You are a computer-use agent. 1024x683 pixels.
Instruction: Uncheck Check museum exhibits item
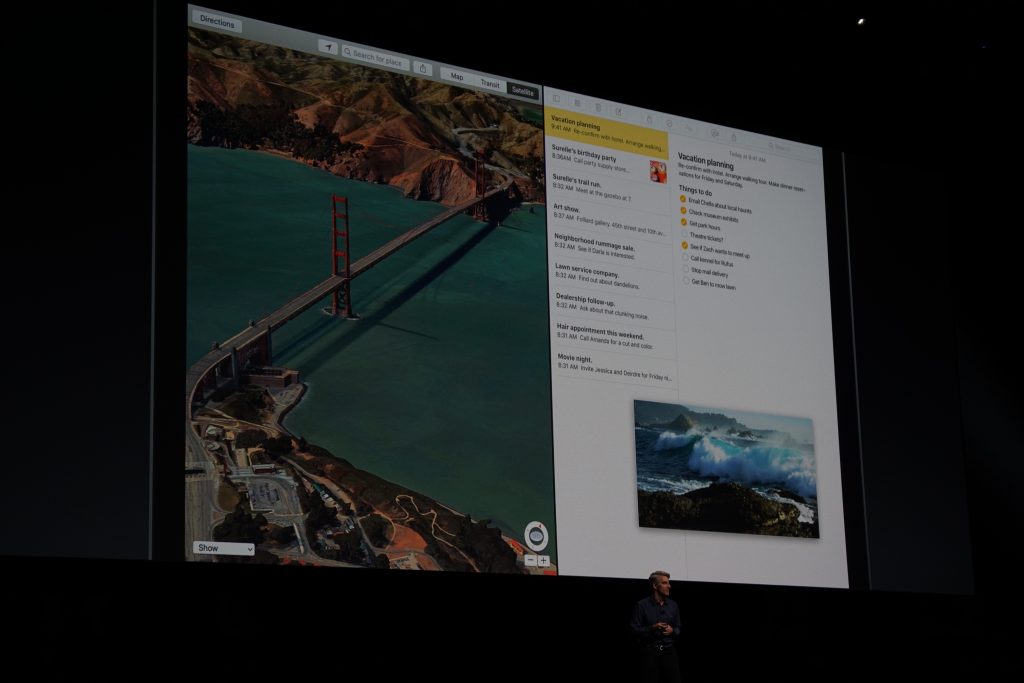(x=683, y=210)
